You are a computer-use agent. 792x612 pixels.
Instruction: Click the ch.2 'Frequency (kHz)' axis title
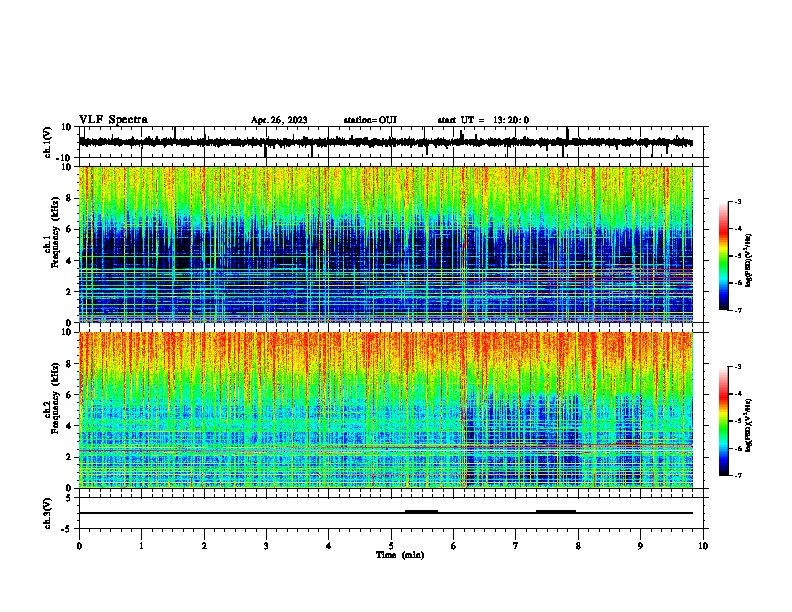pyautogui.click(x=56, y=398)
